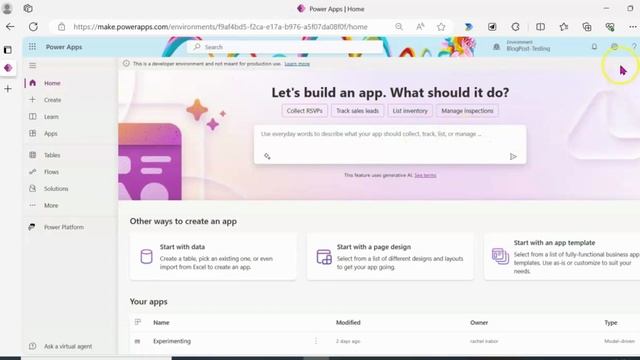
Task: Select the List inventory suggestion chip
Action: tap(410, 111)
